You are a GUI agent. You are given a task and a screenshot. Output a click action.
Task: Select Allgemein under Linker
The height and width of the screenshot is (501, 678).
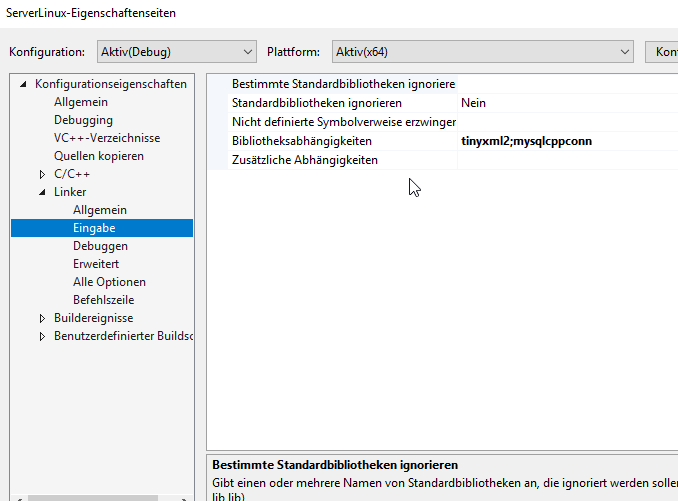(x=100, y=210)
